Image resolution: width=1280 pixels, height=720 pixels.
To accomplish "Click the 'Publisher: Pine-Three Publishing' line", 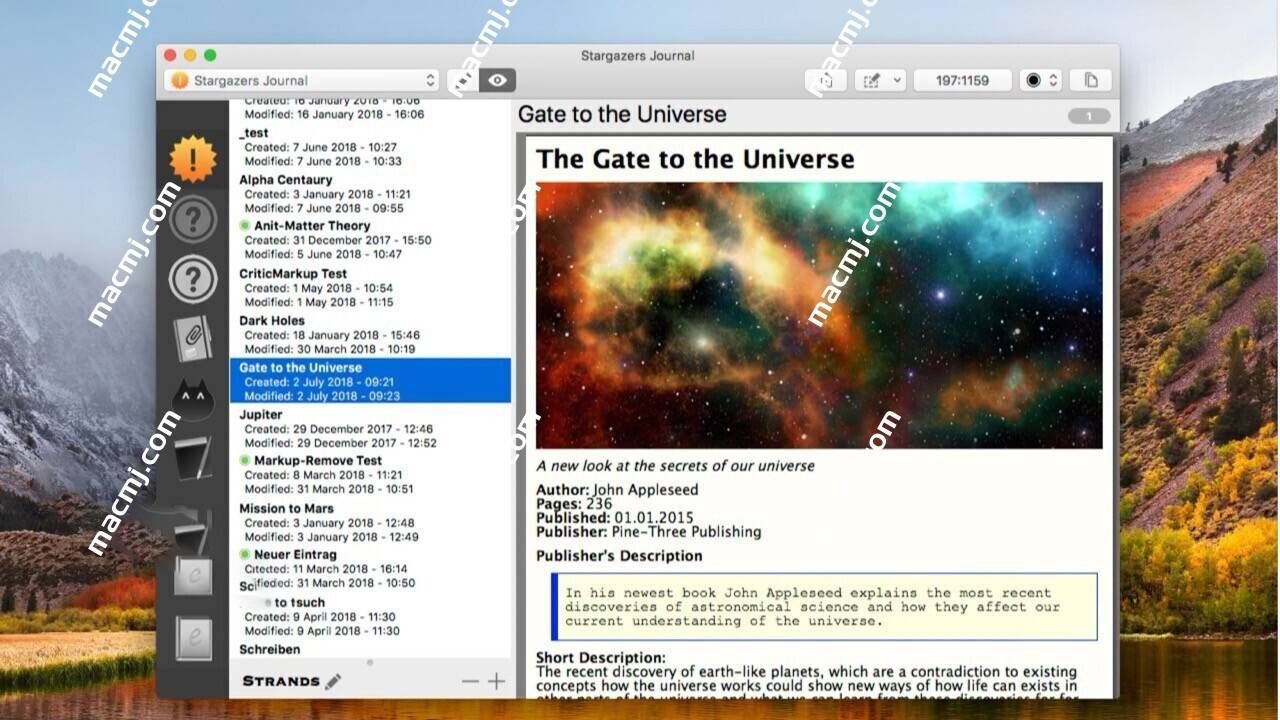I will pos(648,532).
